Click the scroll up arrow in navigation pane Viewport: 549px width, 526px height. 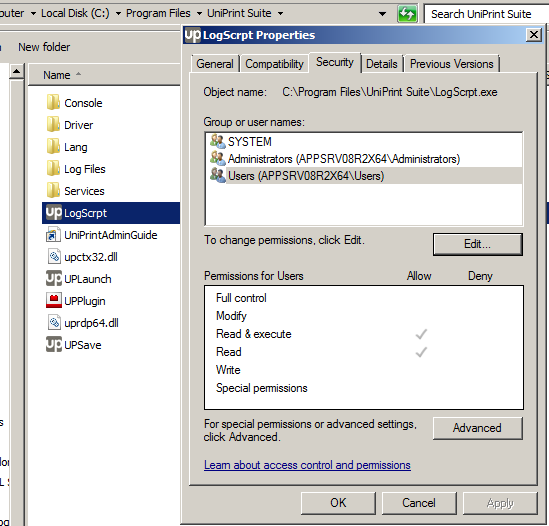coord(16,72)
